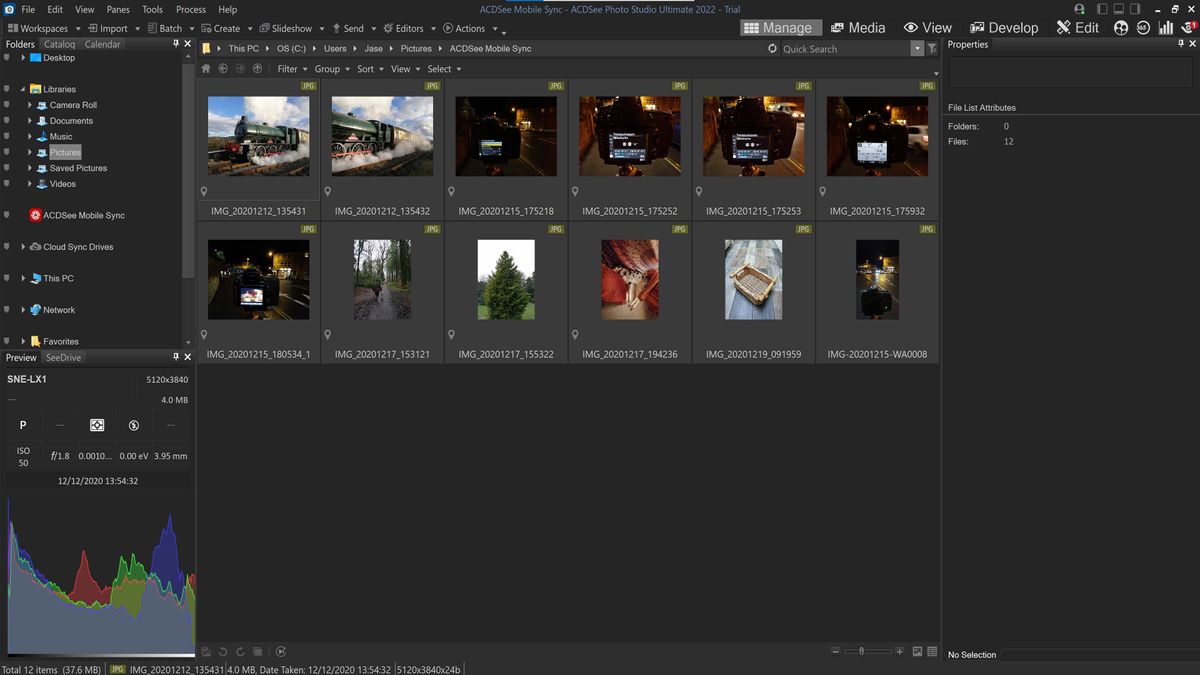
Task: Rotate left using bottom toolbar
Action: pyautogui.click(x=223, y=652)
